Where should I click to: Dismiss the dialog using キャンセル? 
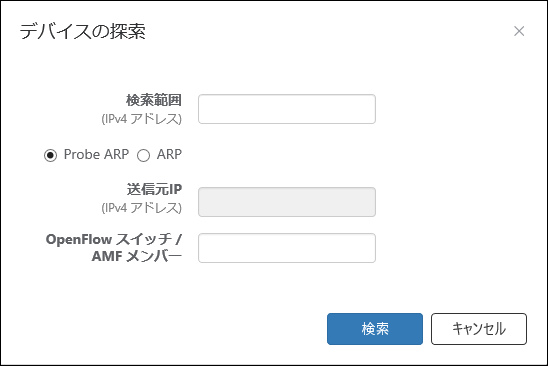point(479,329)
